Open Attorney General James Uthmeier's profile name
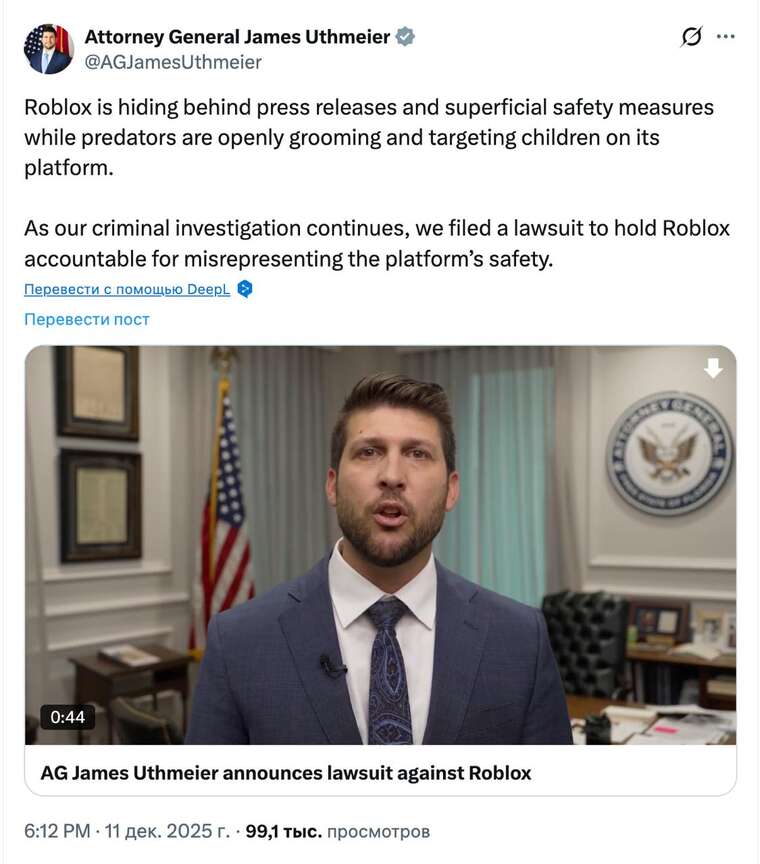Viewport: 760px width, 864px height. (237, 37)
